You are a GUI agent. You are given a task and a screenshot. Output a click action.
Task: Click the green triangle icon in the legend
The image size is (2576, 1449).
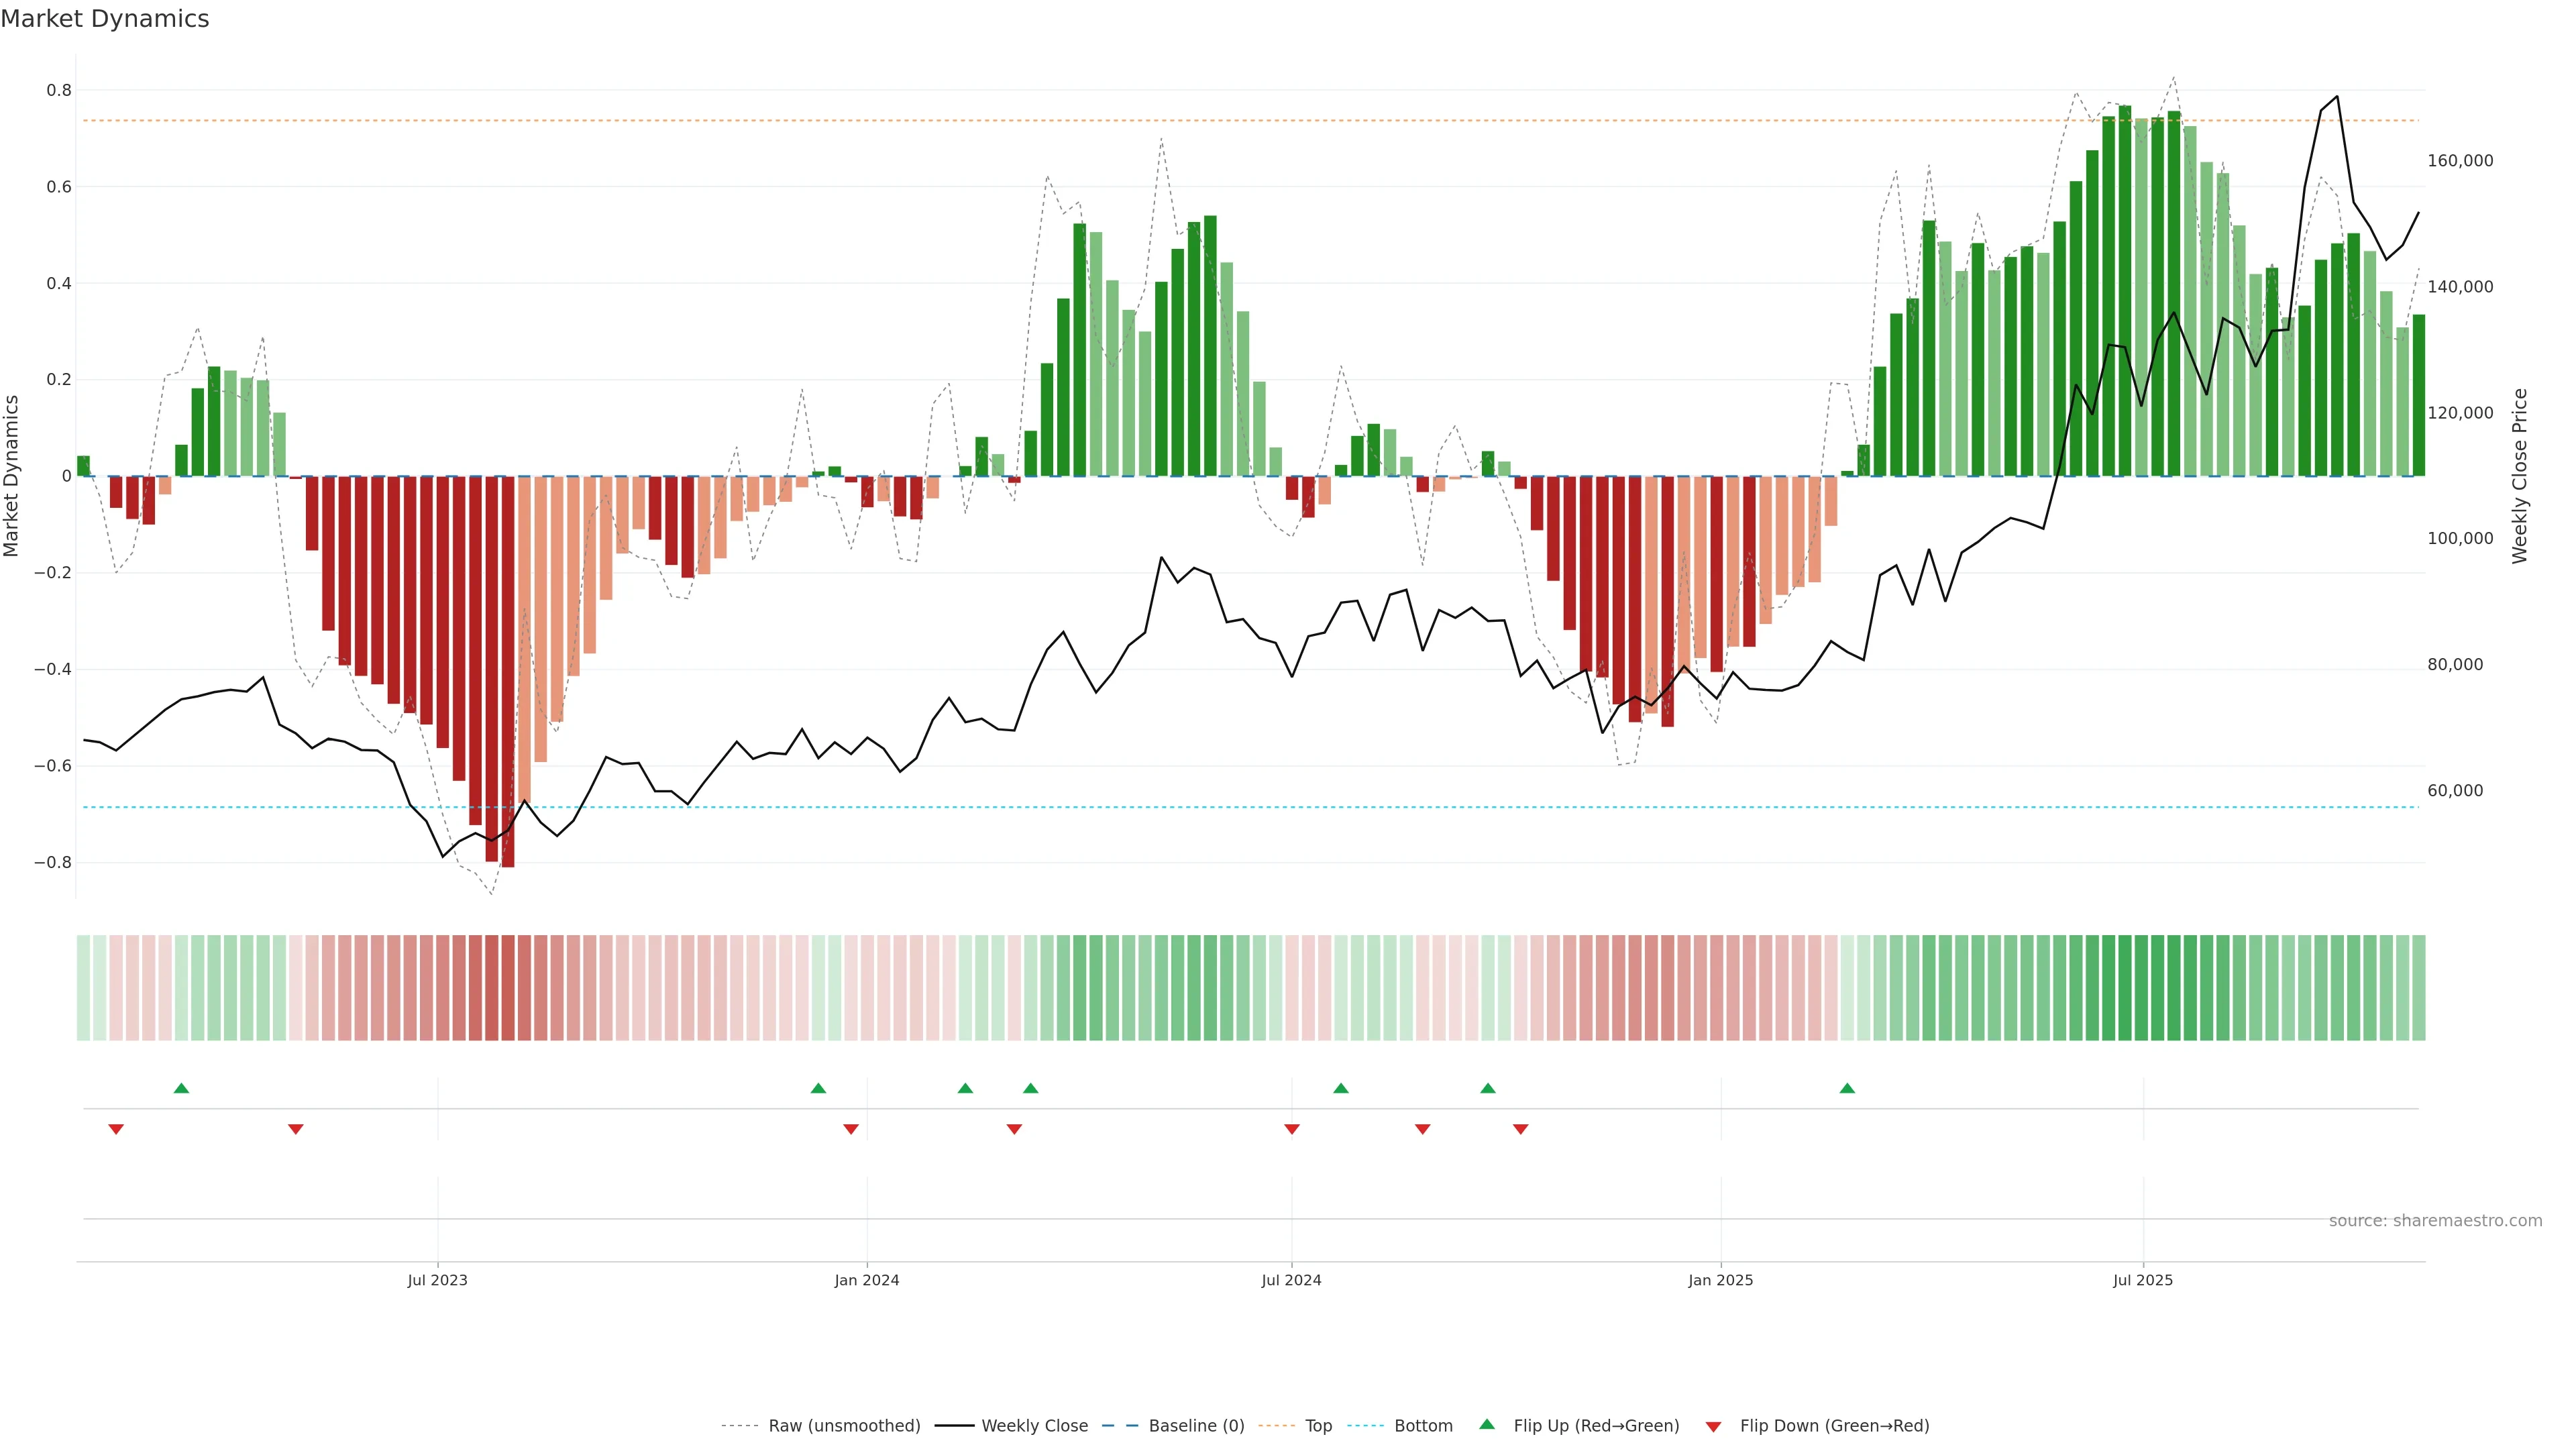pyautogui.click(x=1487, y=1425)
